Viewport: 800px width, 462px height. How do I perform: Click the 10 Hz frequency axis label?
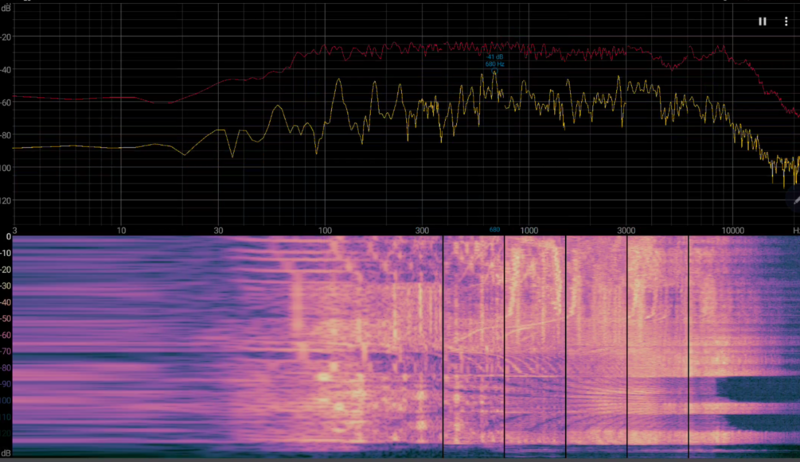(x=121, y=229)
